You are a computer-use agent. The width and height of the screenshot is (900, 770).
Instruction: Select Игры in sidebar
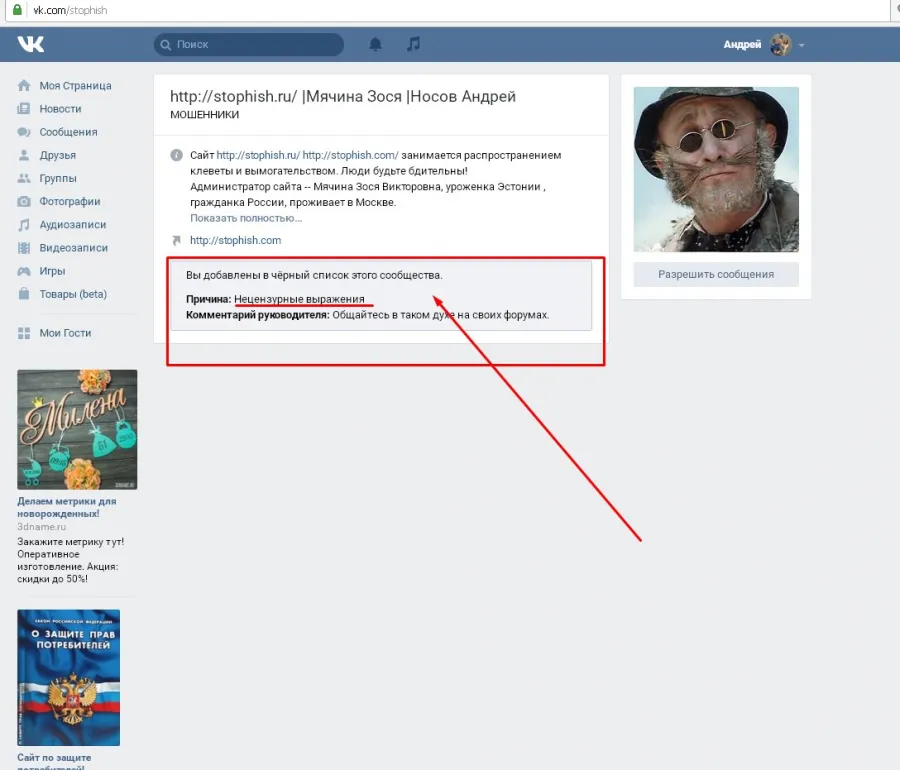pyautogui.click(x=52, y=271)
